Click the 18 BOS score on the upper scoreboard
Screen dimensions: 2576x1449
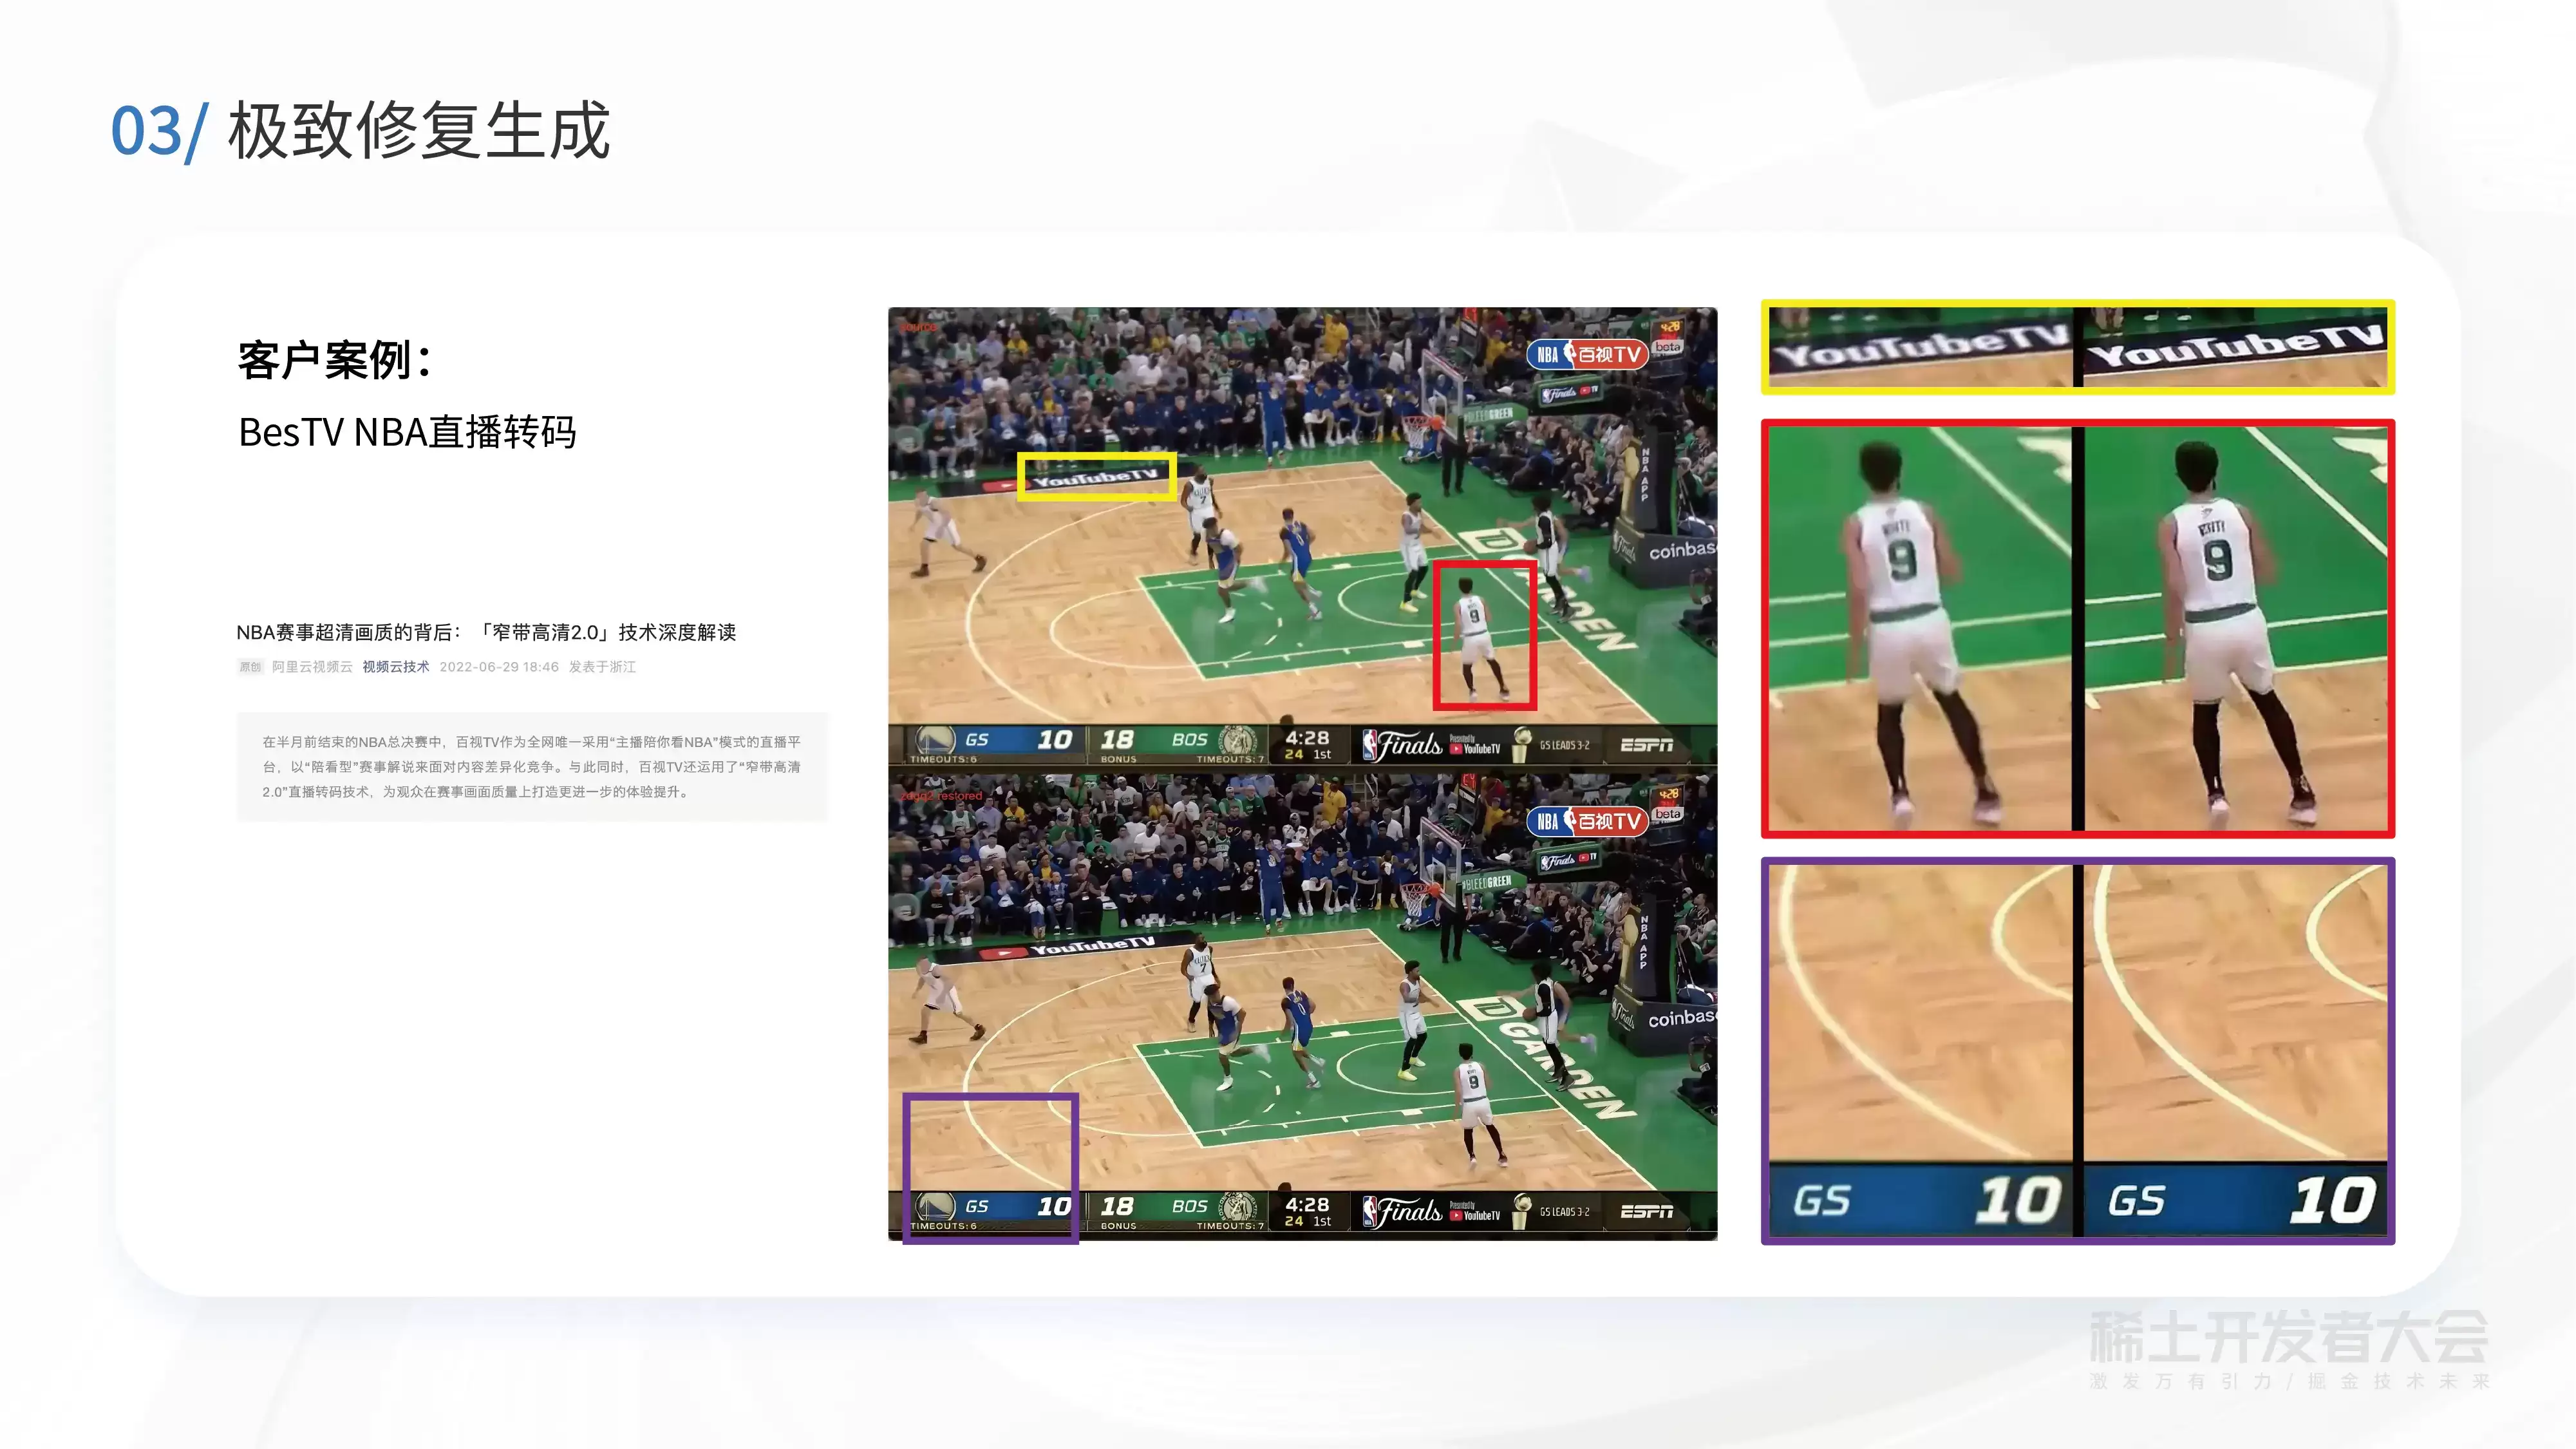pyautogui.click(x=1155, y=740)
